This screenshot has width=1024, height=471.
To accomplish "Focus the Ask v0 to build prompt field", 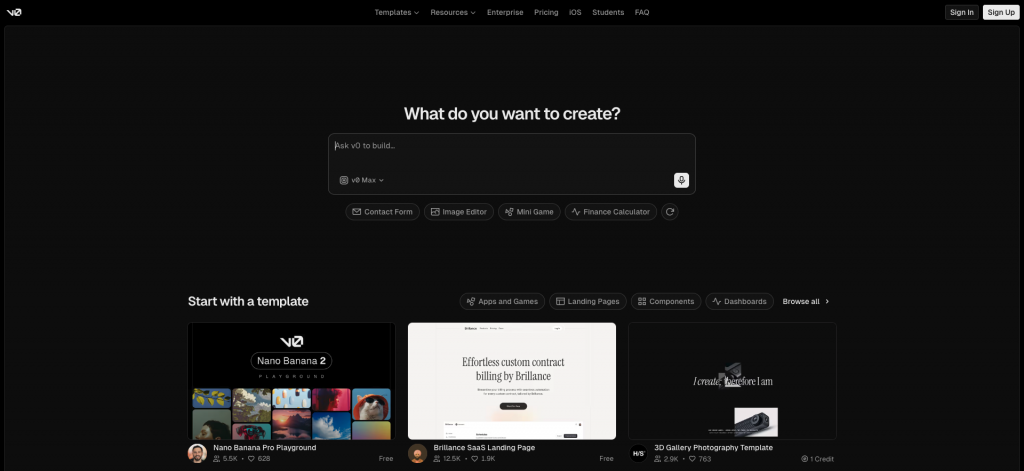I will 511,146.
